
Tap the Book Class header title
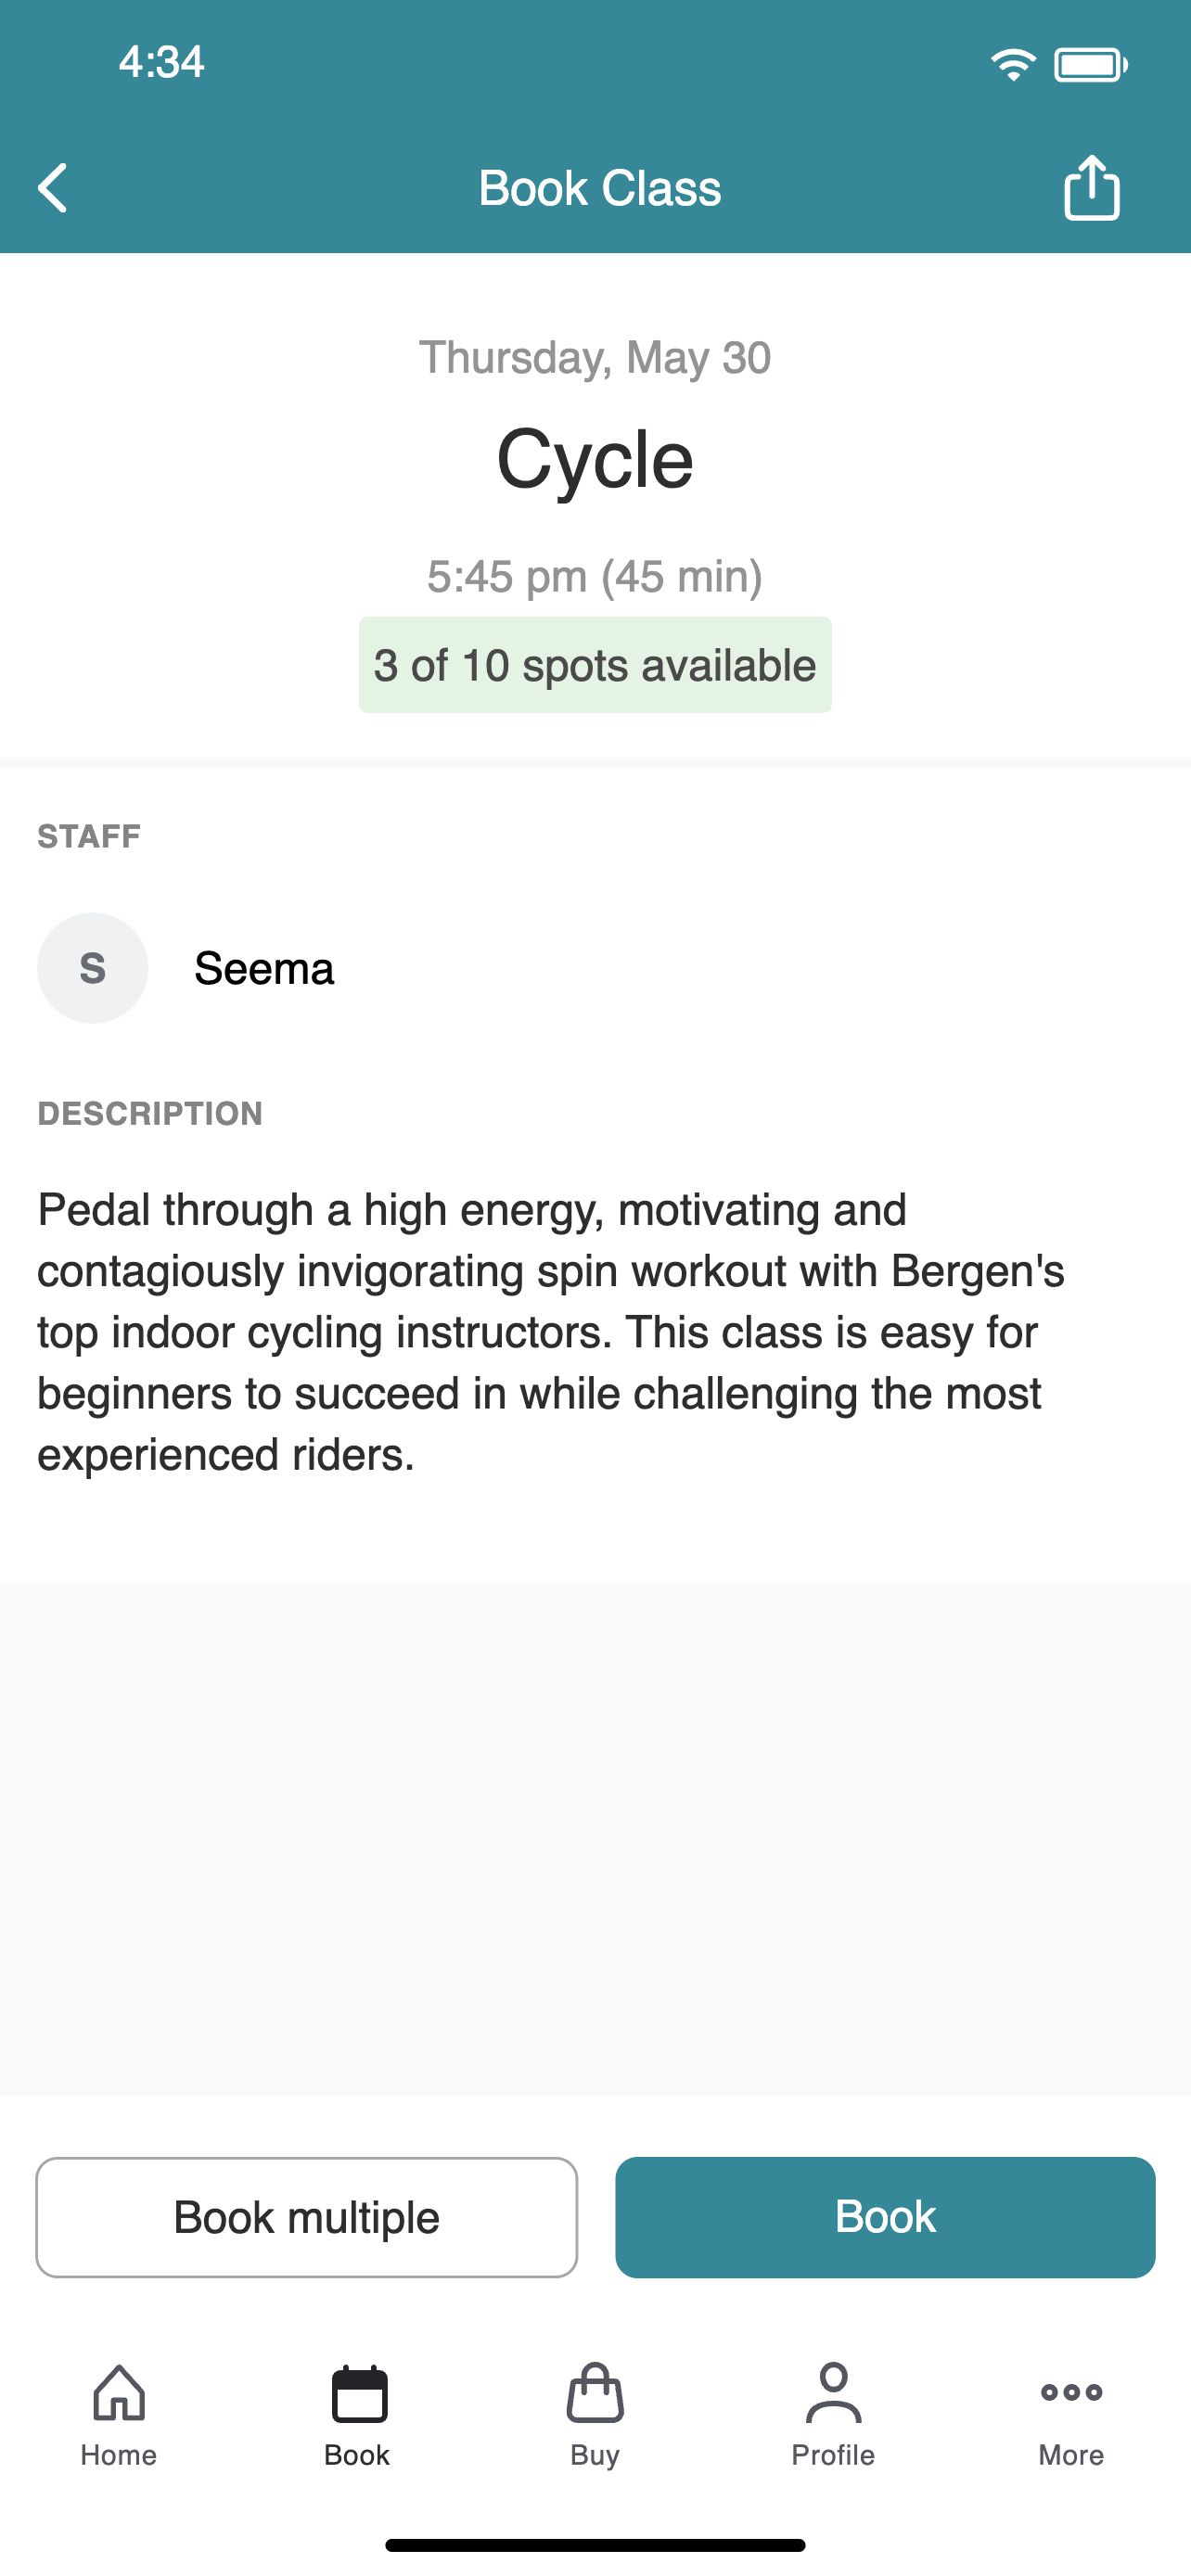(x=599, y=188)
